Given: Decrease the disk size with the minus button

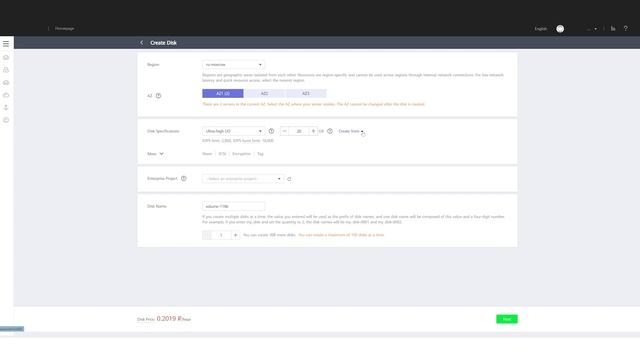Looking at the screenshot, I should tap(285, 131).
